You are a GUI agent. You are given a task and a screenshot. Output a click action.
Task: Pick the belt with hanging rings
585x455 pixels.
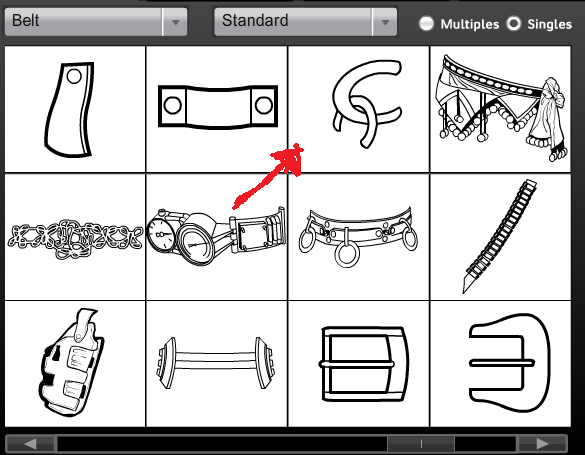pos(359,237)
